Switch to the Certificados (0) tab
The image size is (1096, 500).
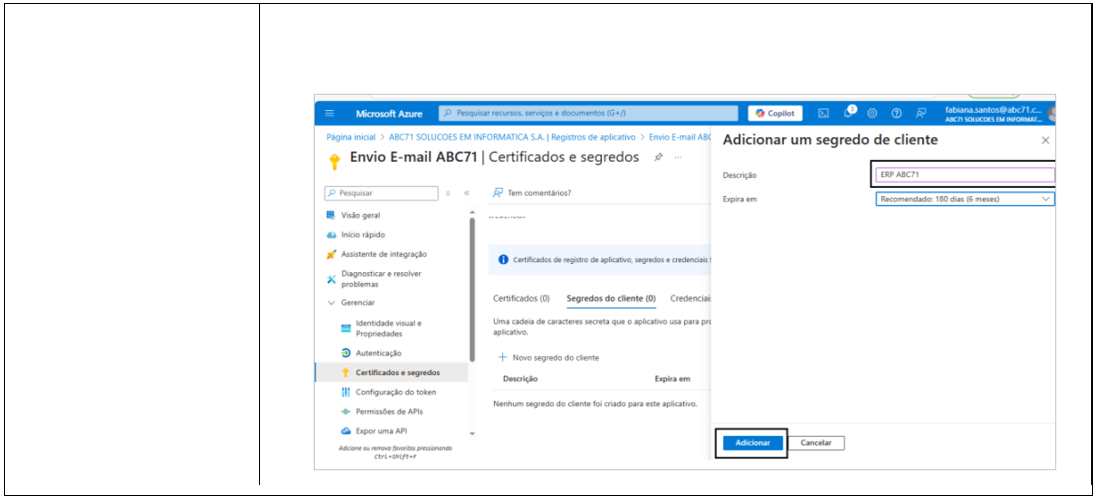click(521, 298)
